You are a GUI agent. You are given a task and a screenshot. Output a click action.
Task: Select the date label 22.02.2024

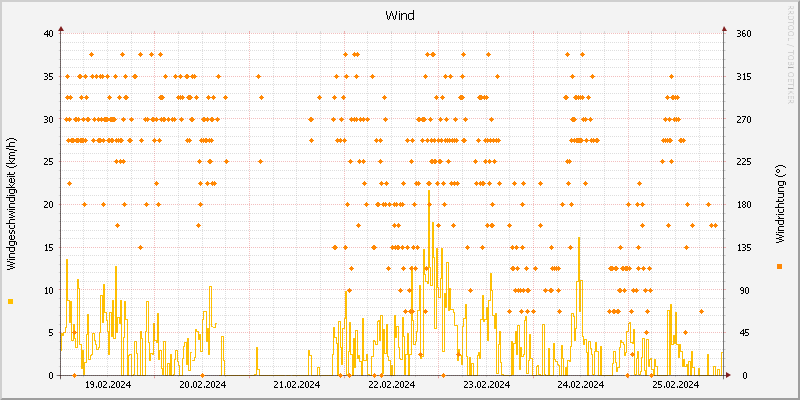pos(392,384)
